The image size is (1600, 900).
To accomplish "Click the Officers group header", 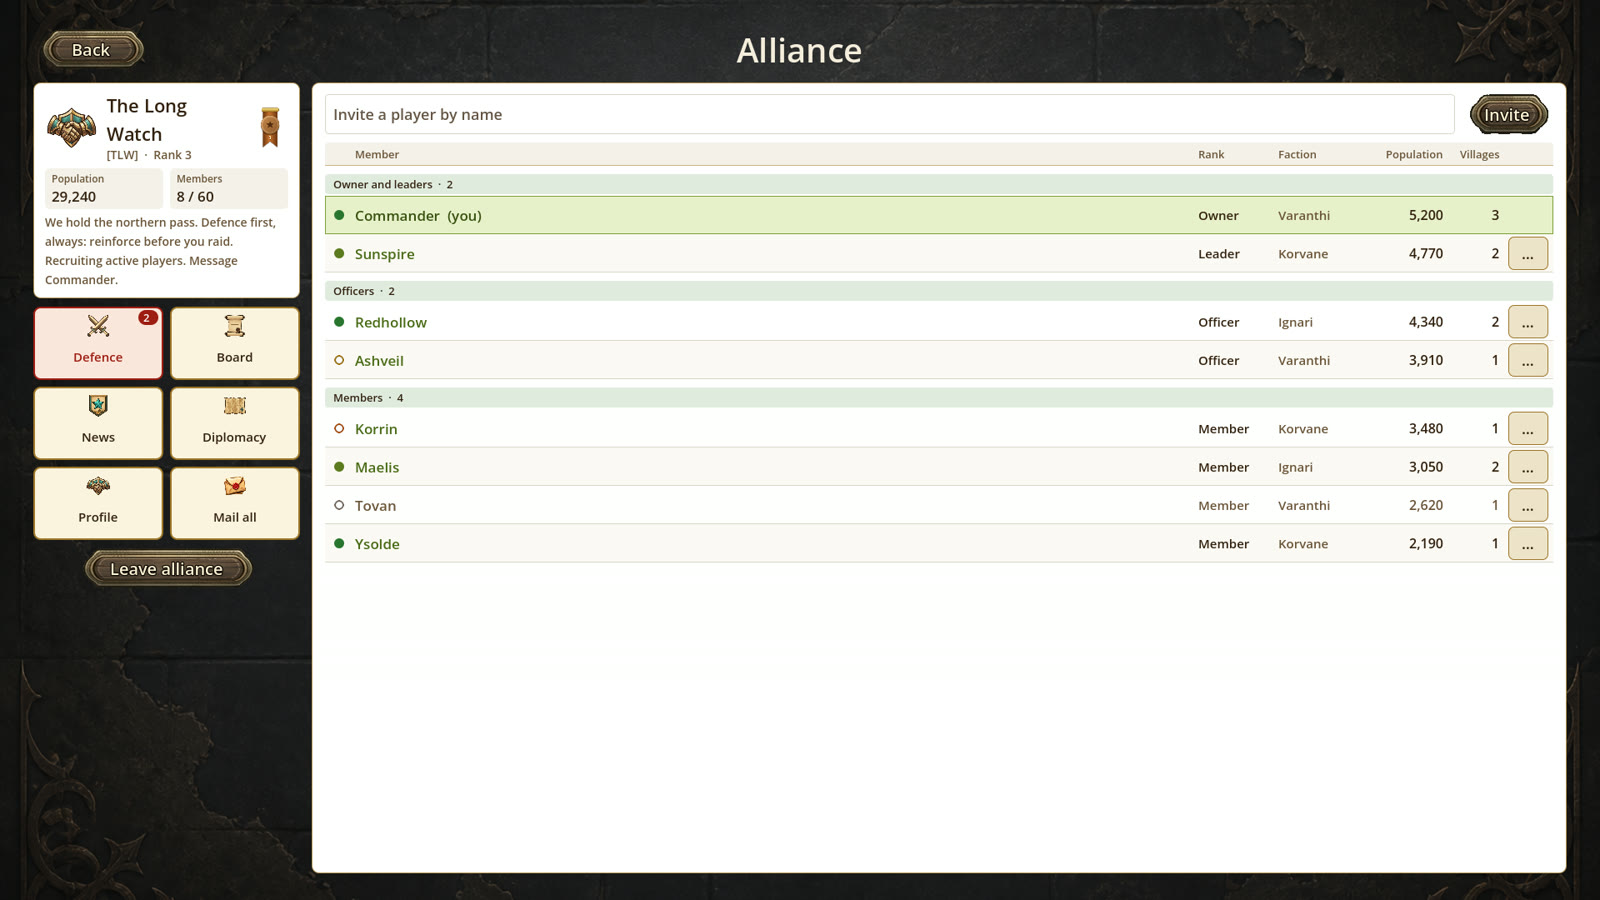I will (x=938, y=291).
